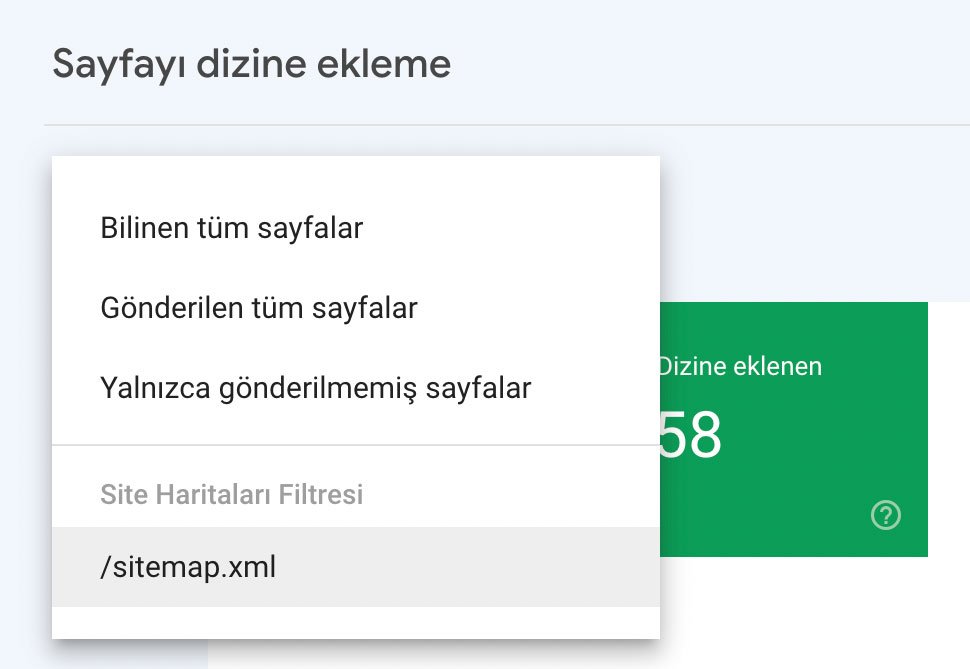Click the Site Haritaları Filtresi header
The image size is (970, 669).
[x=231, y=493]
